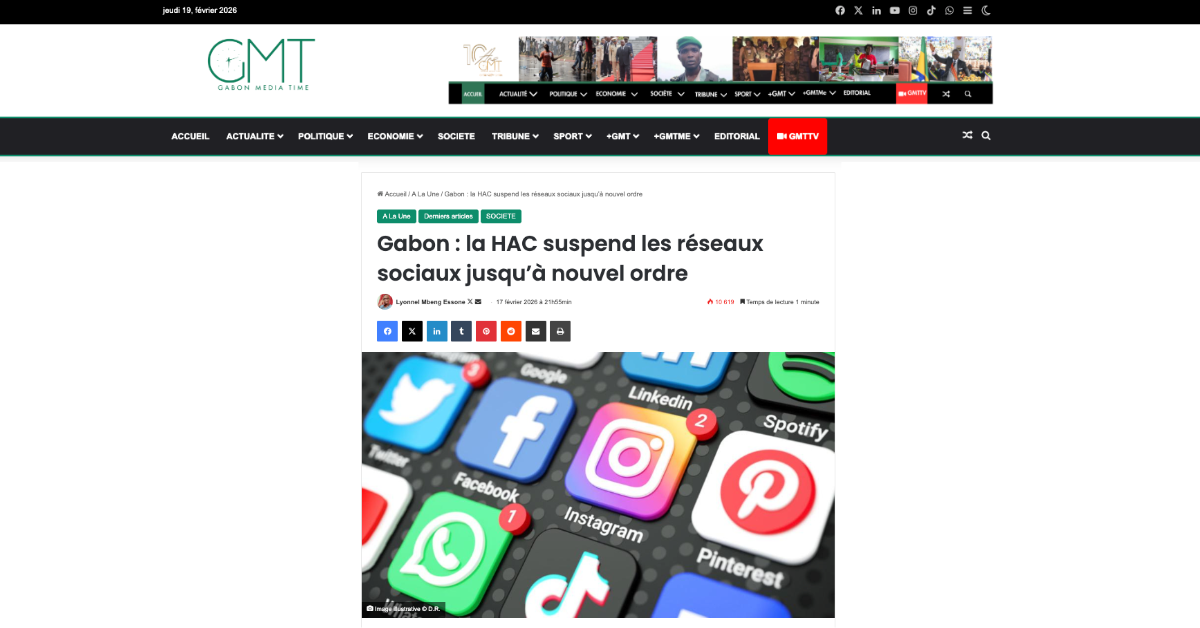This screenshot has height=628, width=1200.
Task: Click the random article shuffle icon
Action: (x=967, y=136)
